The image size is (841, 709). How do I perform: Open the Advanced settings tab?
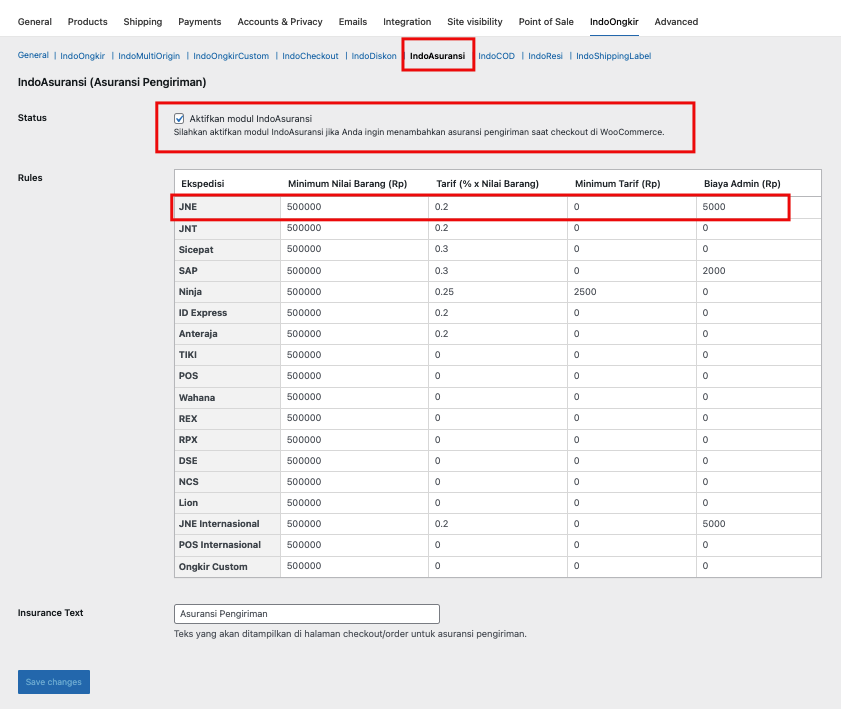[x=676, y=22]
